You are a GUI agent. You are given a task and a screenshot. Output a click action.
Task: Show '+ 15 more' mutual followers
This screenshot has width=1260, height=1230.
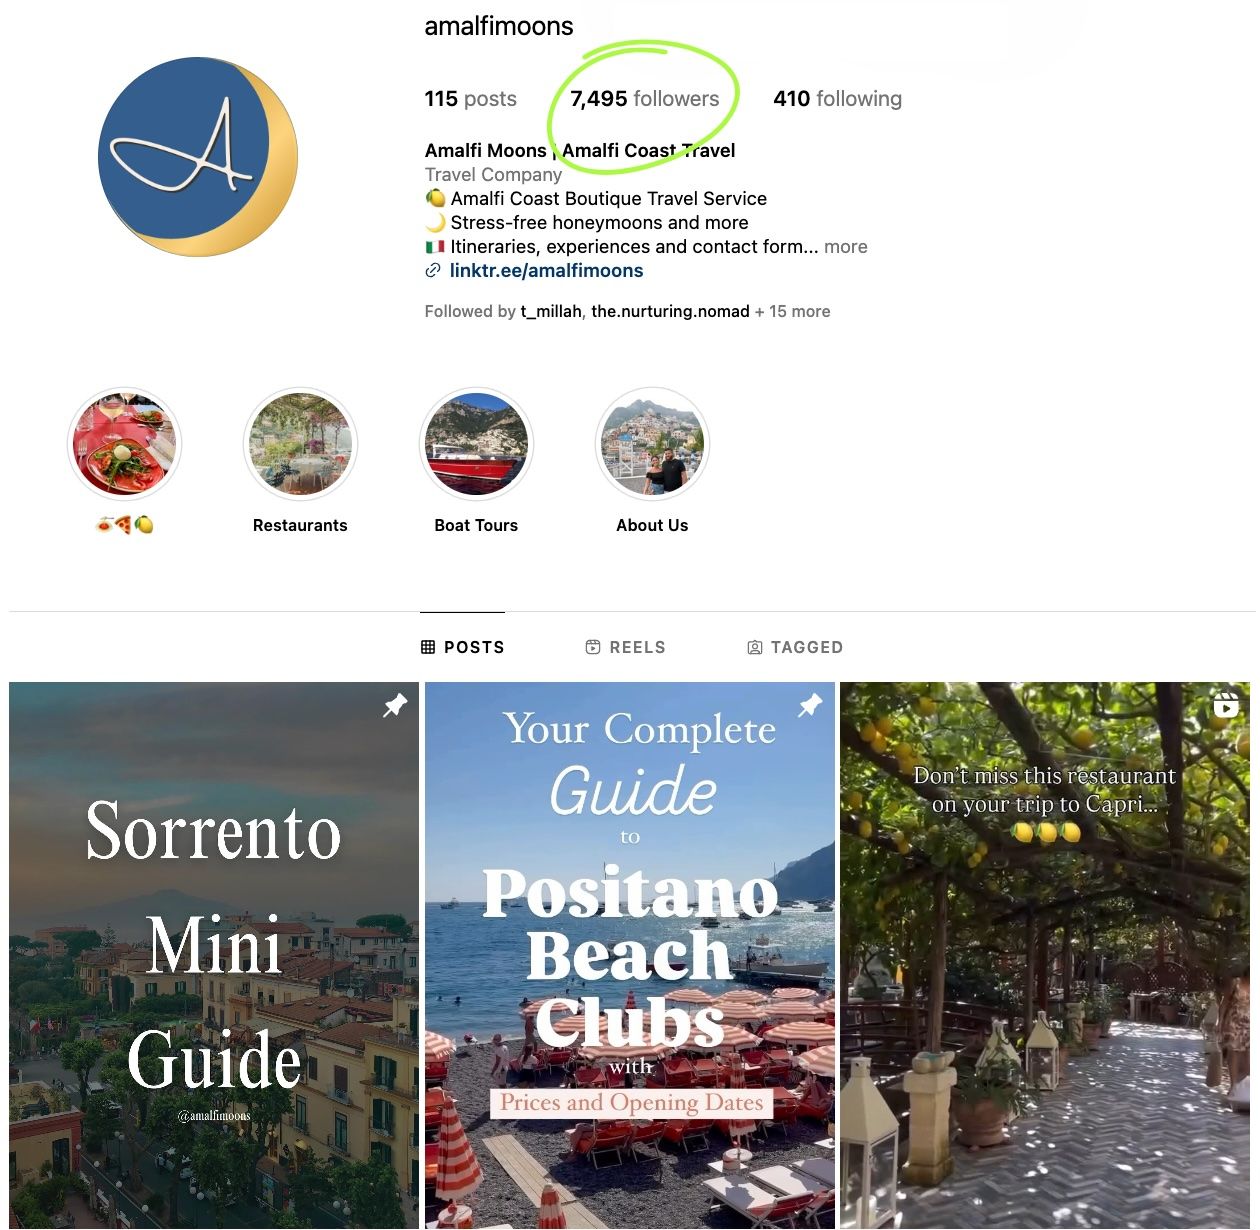pos(792,311)
